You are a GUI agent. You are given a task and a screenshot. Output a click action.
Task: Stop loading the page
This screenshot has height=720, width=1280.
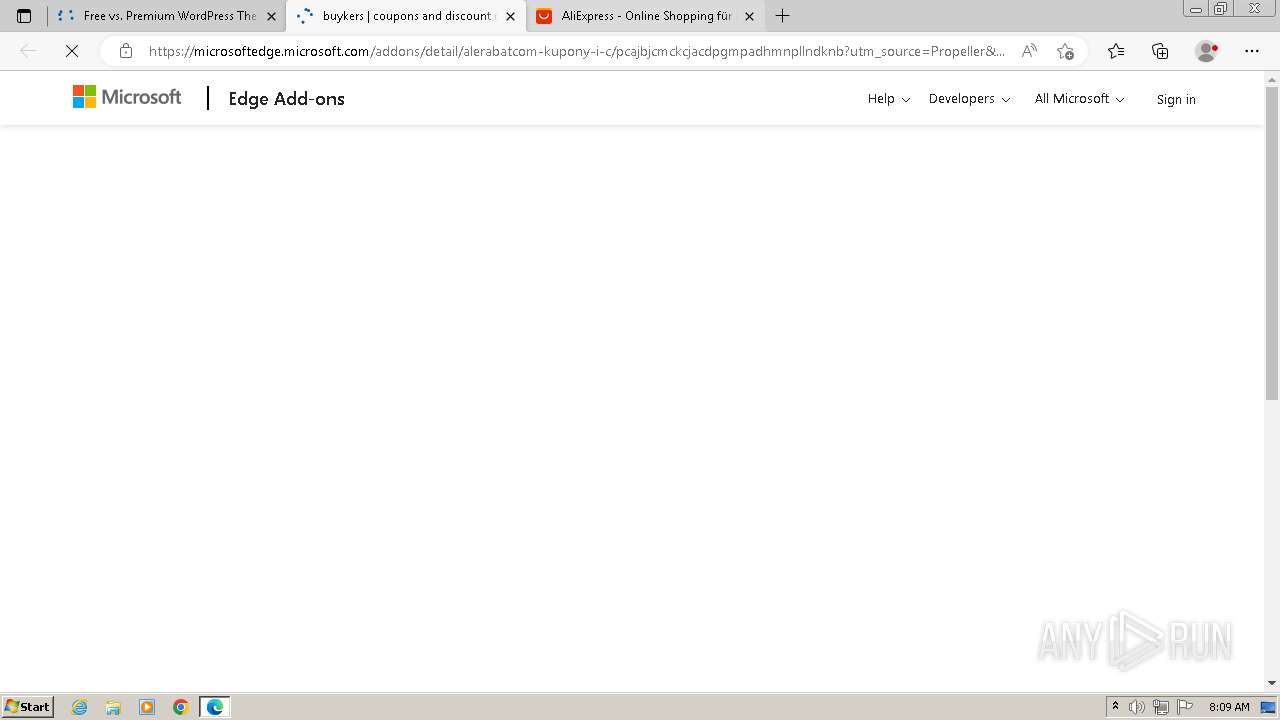pos(72,51)
